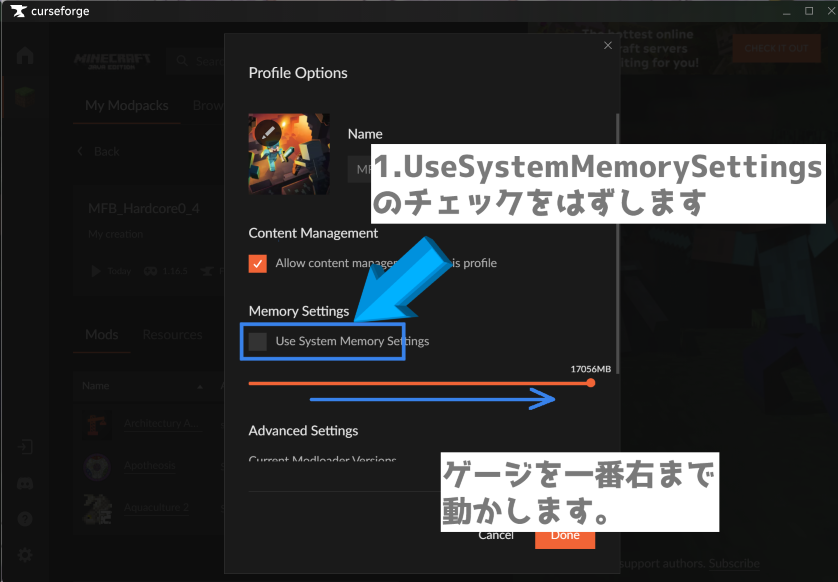Click the CHECK IT OUT banner button

[x=776, y=48]
